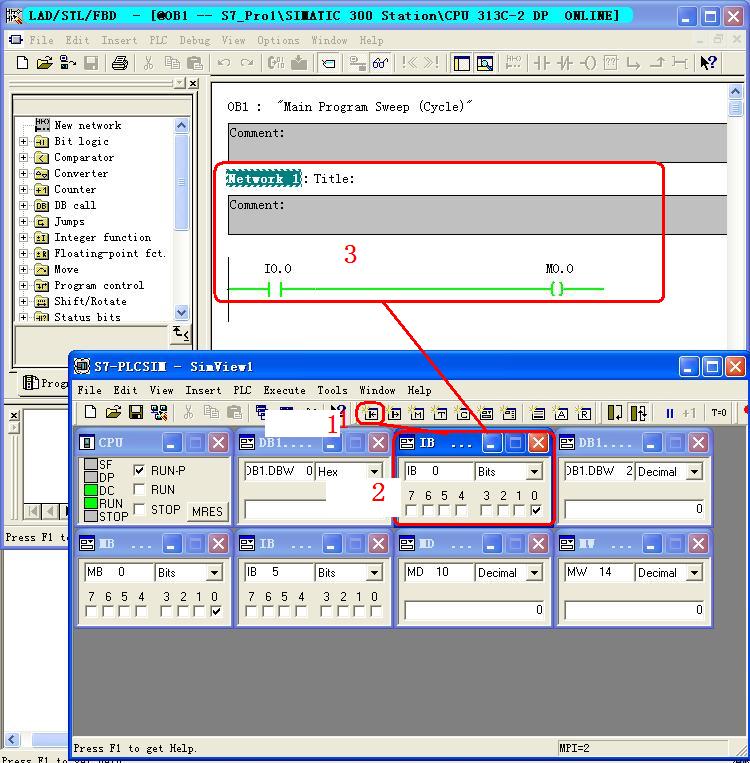750x763 pixels.
Task: Open the Debug menu in LAD editor
Action: click(x=195, y=41)
